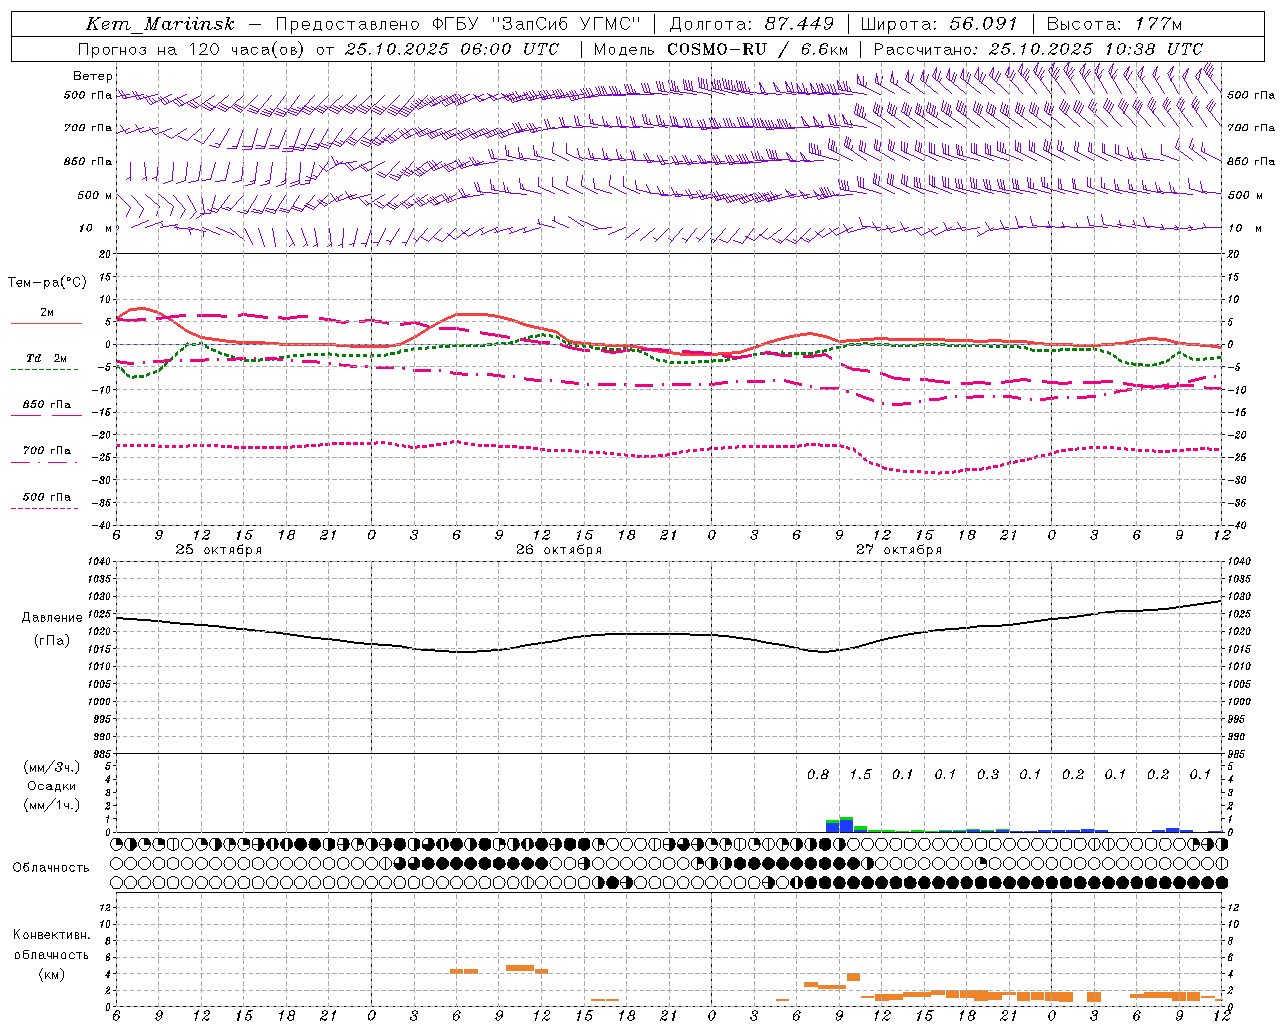Click the '500 гПа' temperature legend entry

click(47, 497)
